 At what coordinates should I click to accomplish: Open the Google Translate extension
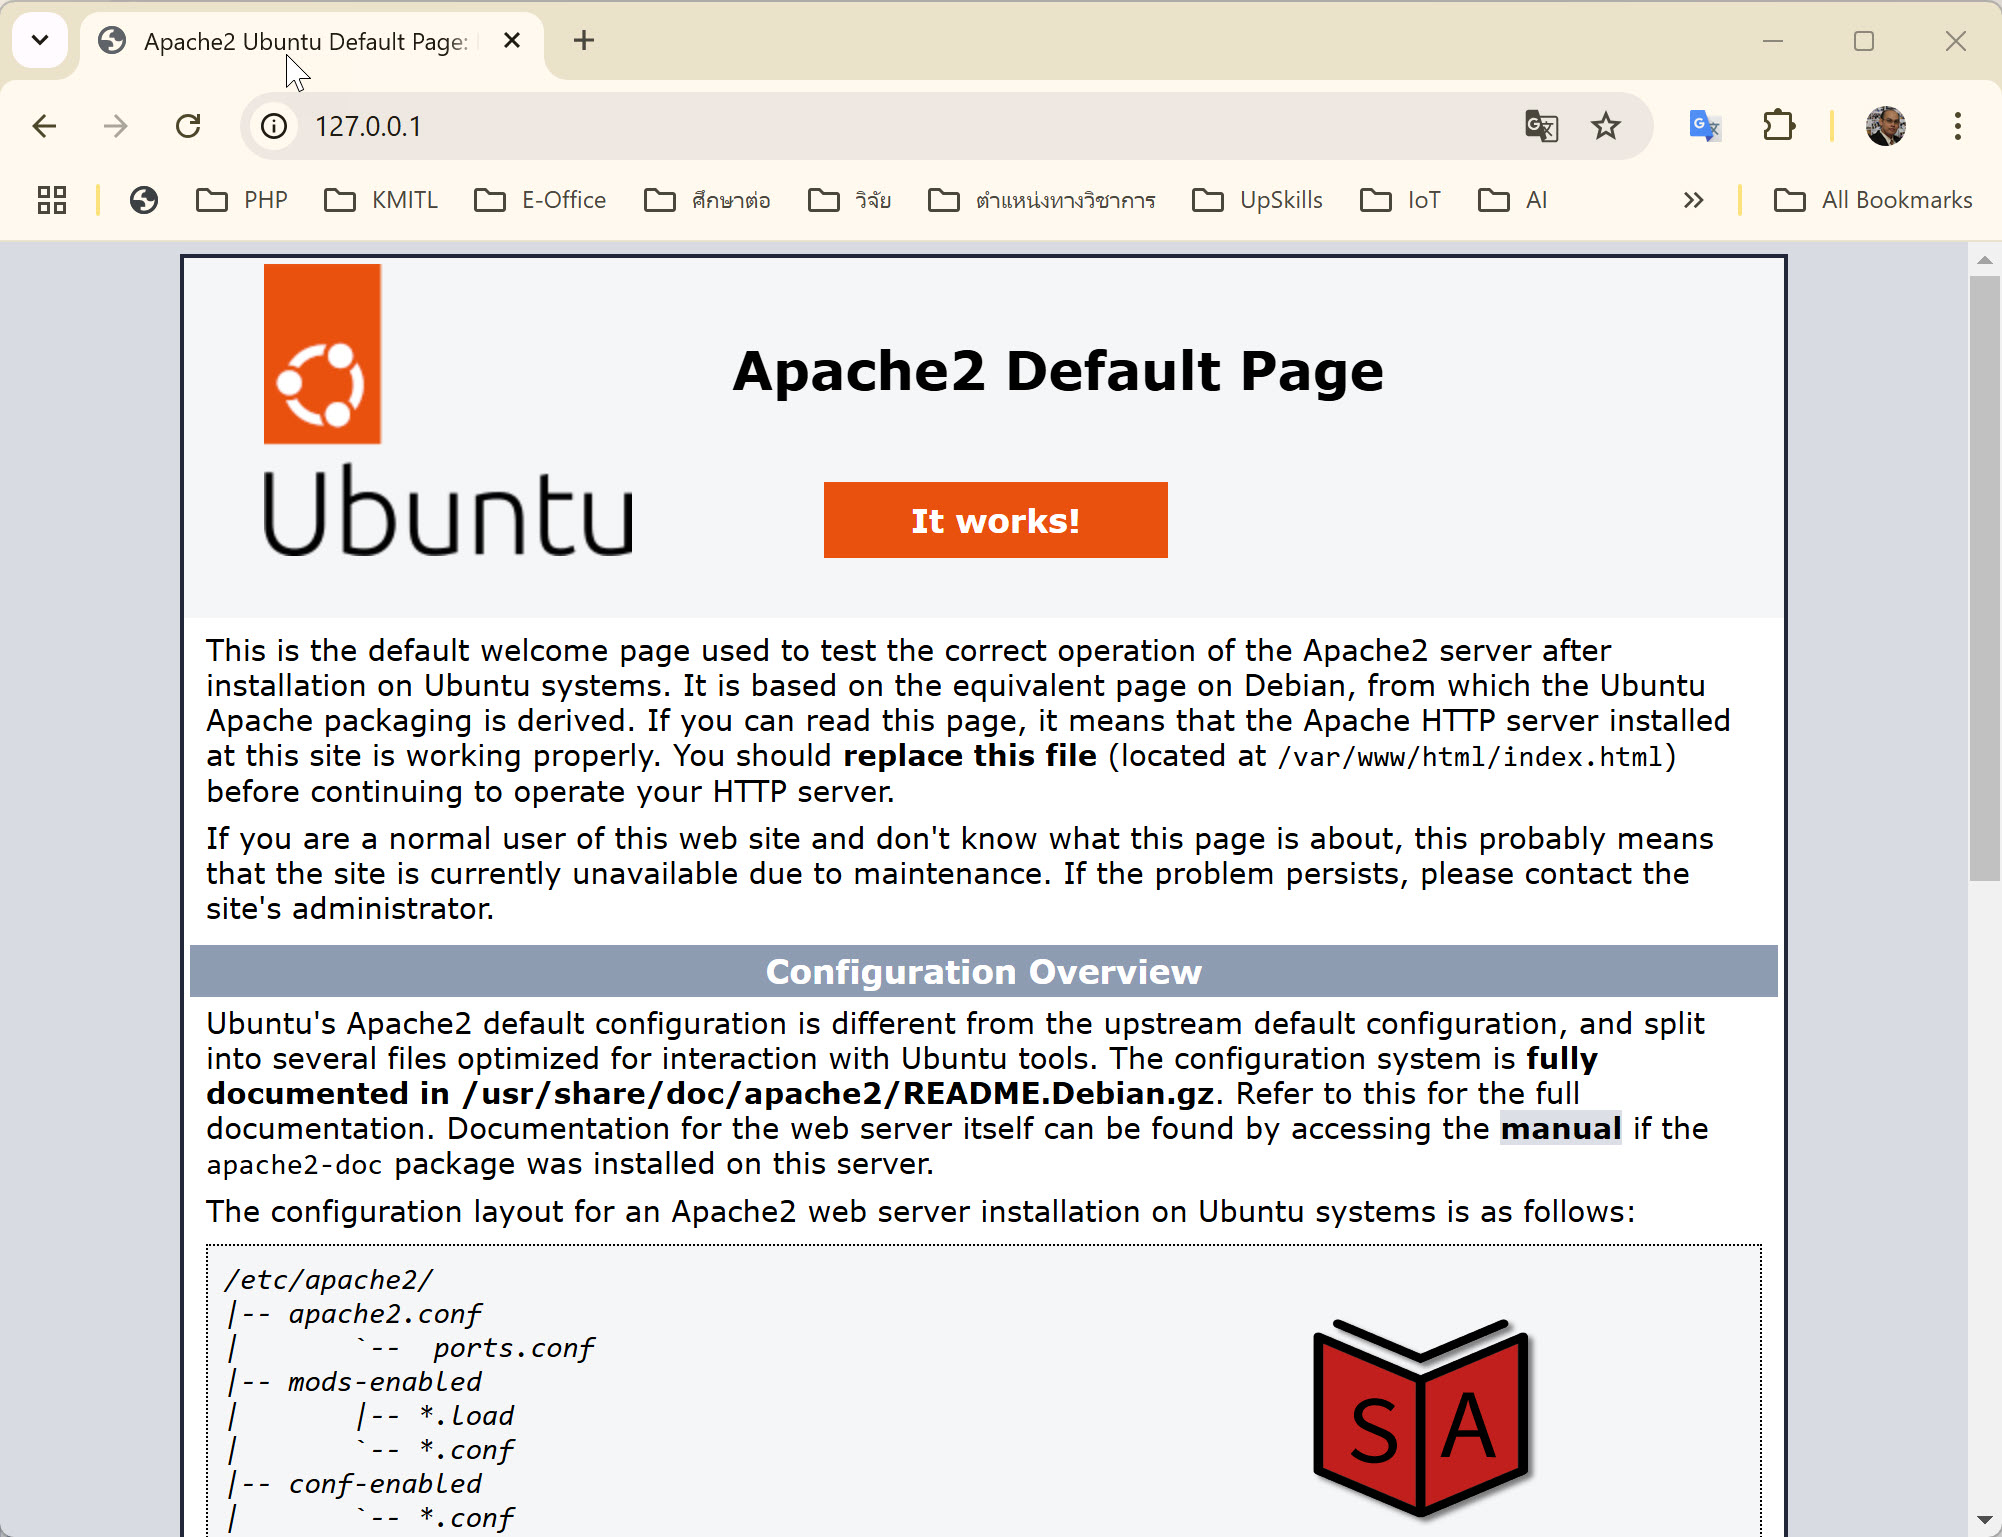[1704, 126]
